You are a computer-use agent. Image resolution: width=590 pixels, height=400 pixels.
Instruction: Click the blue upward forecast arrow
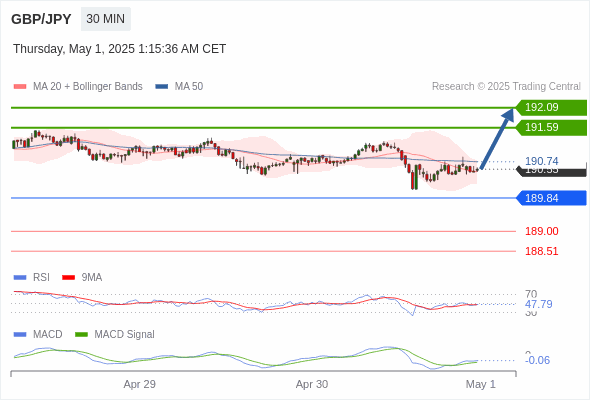pyautogui.click(x=497, y=138)
